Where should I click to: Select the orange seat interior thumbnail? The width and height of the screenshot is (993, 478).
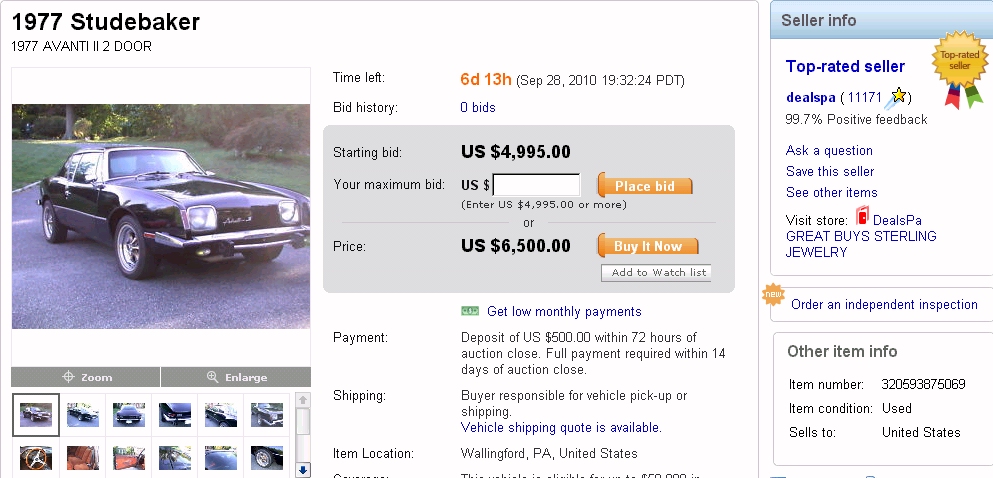[82, 458]
